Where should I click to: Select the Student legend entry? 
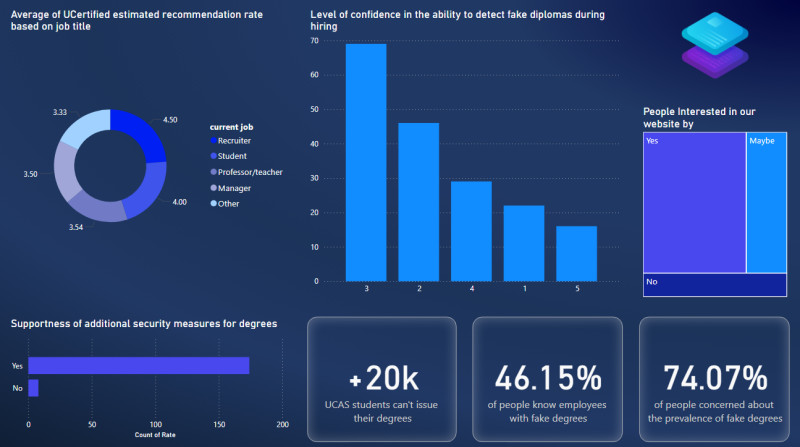pos(231,156)
